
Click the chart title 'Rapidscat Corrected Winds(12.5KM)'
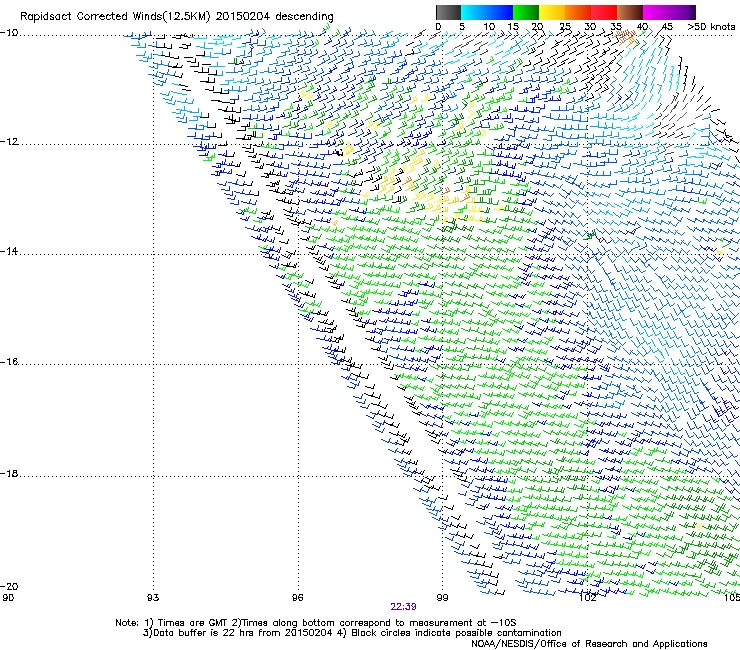(x=115, y=17)
